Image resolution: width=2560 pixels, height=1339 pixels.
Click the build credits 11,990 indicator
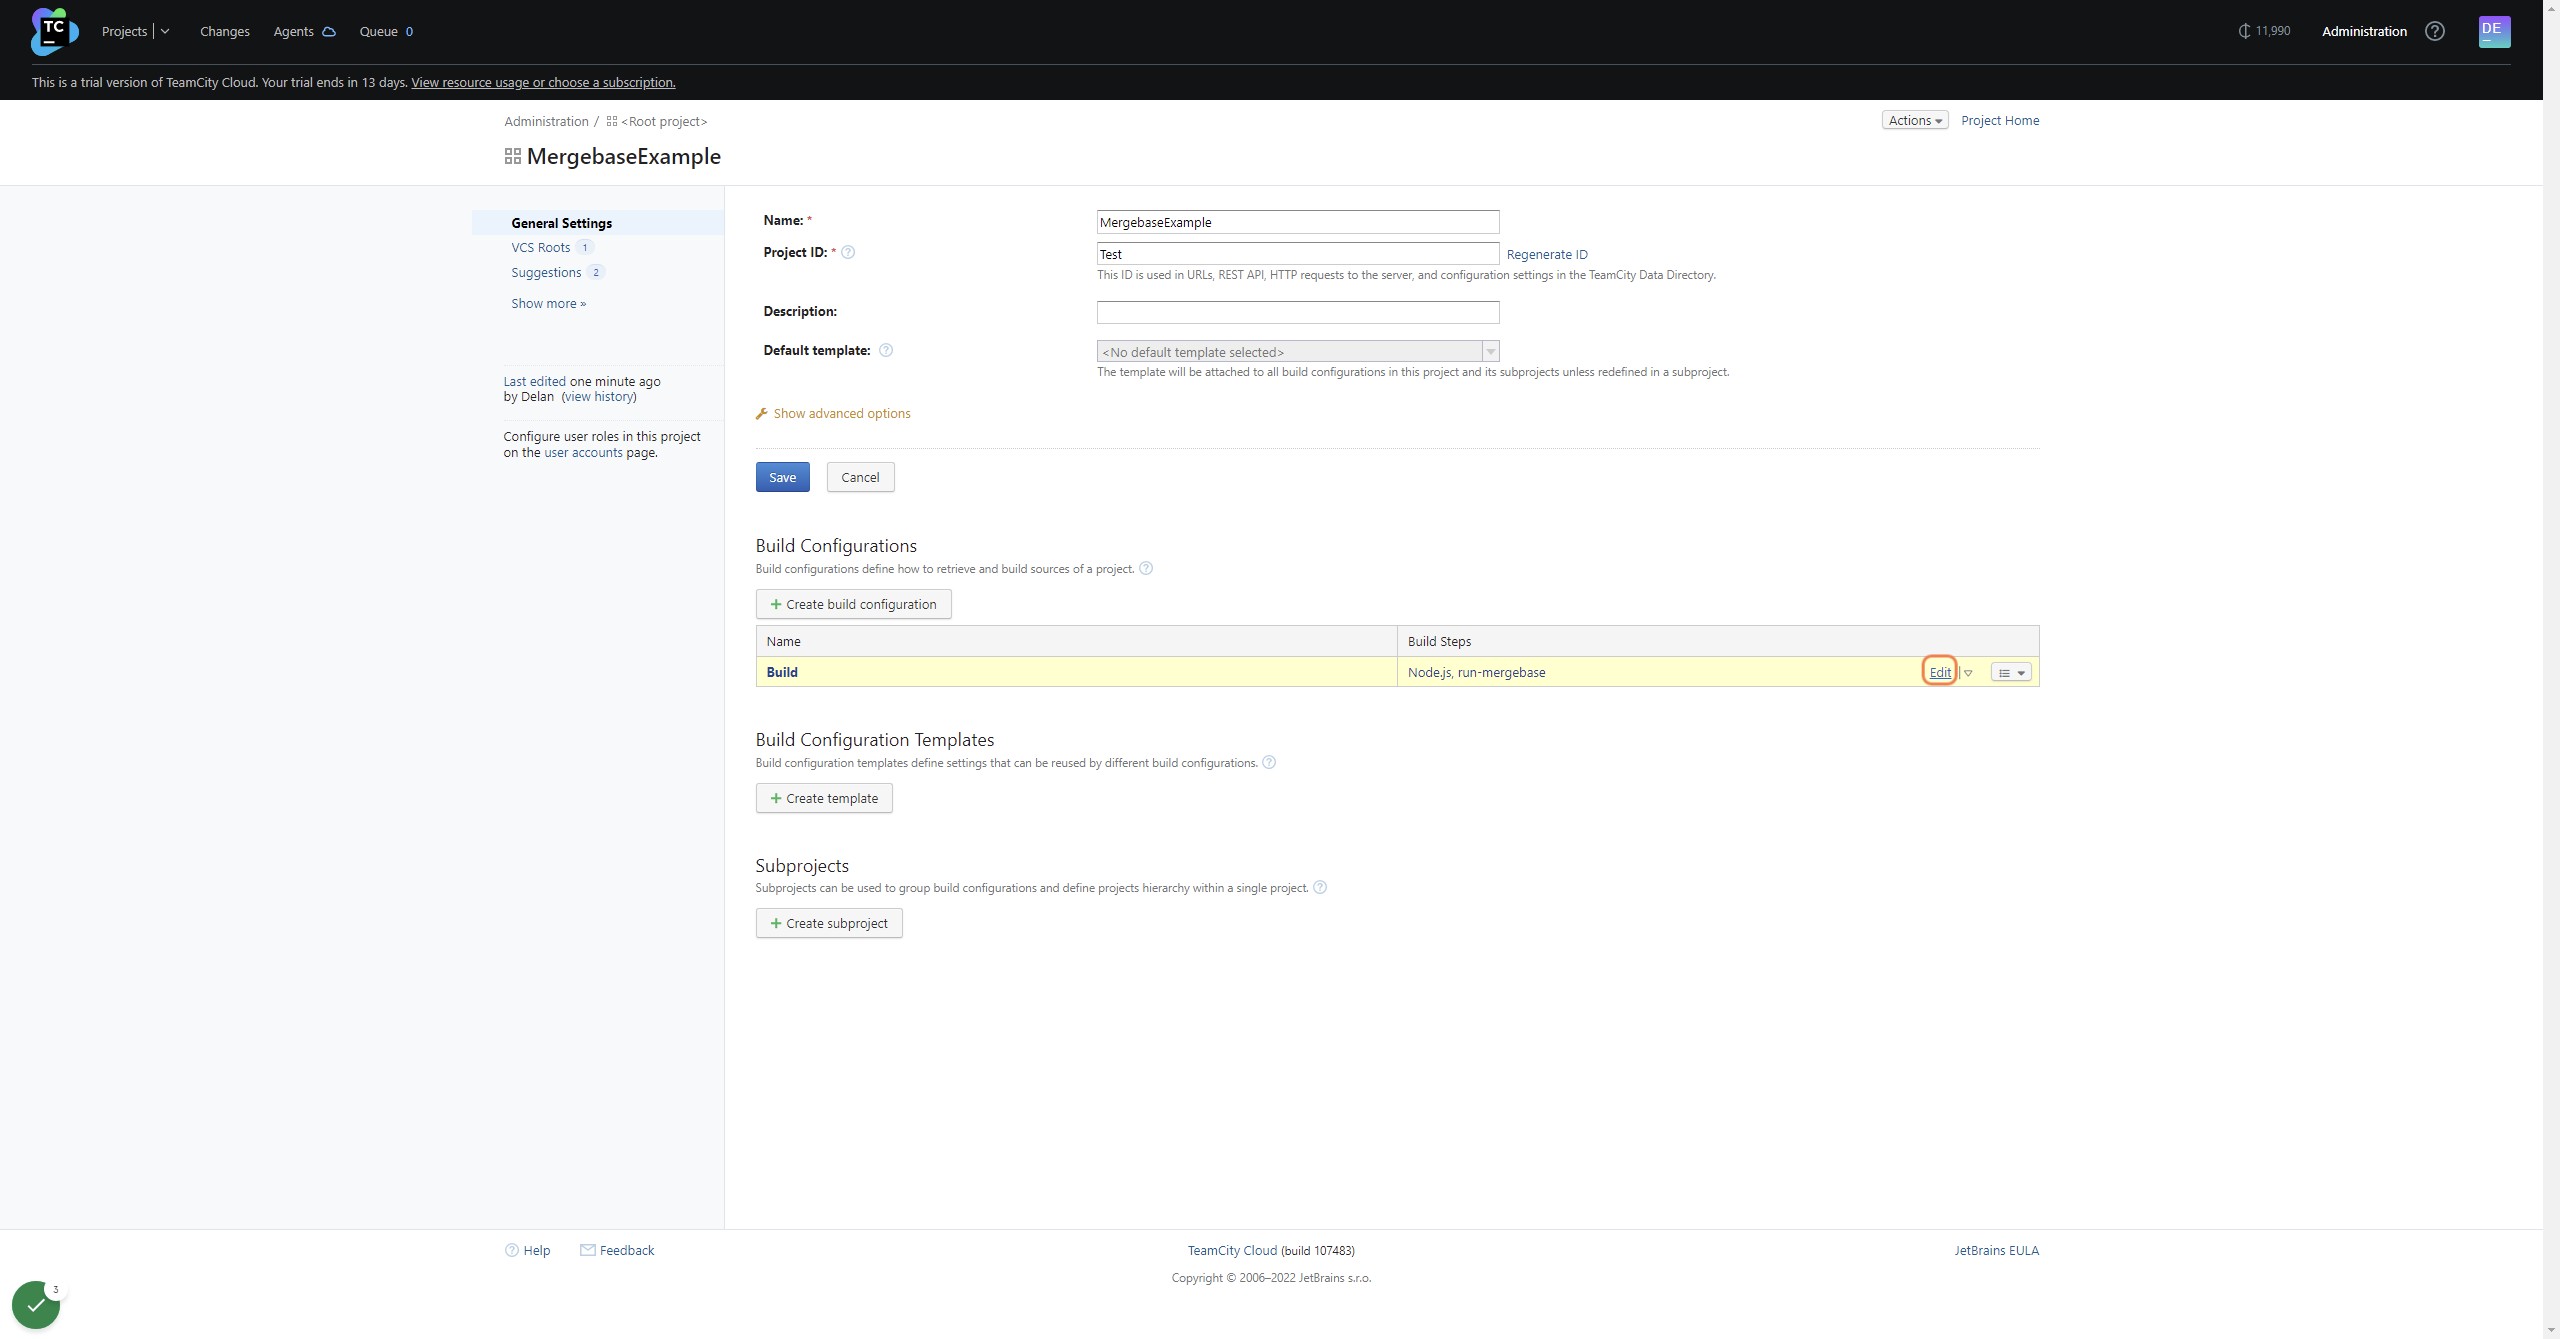click(x=2264, y=31)
